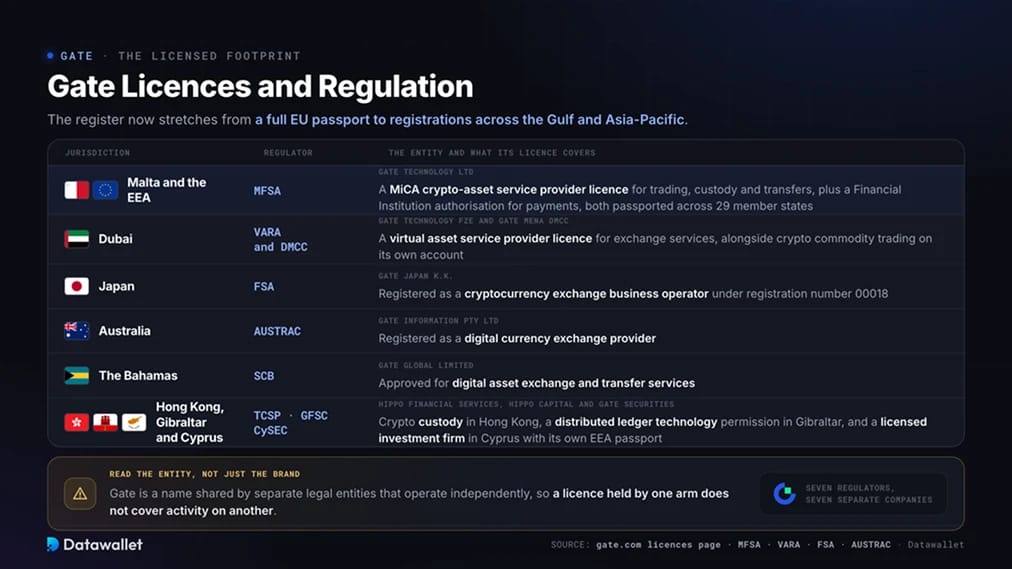Click the Australia flag icon
1012x569 pixels.
tap(77, 331)
